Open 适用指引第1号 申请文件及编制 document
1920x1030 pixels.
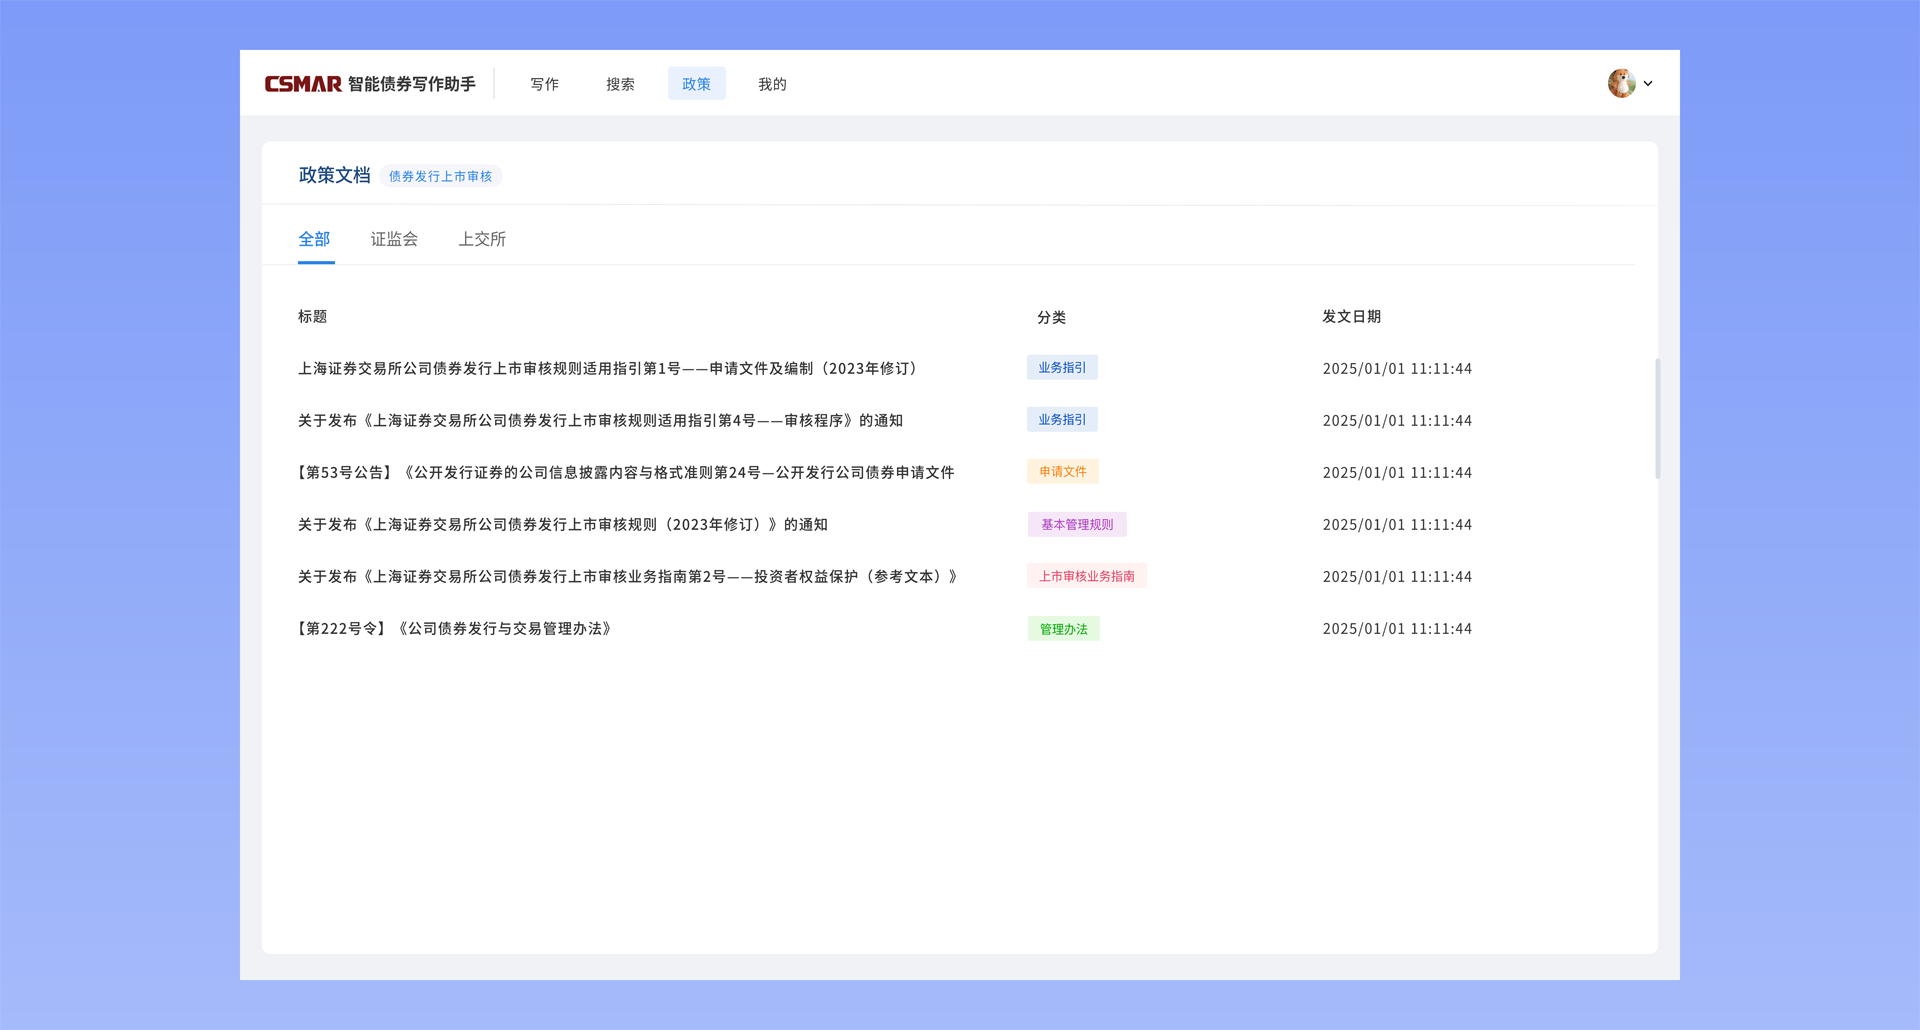click(x=608, y=368)
